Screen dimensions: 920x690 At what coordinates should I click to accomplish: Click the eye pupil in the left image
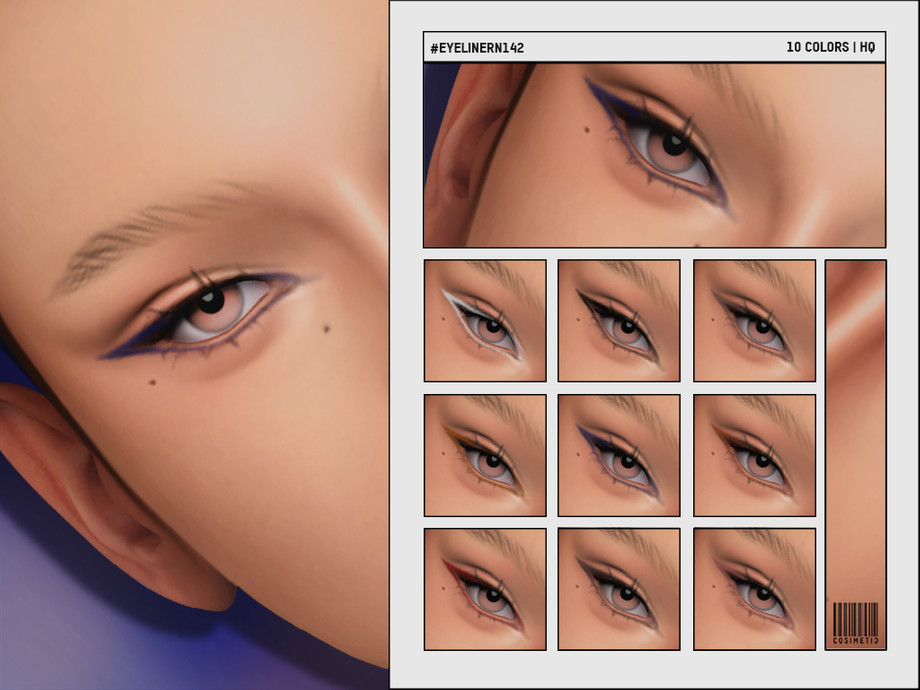tap(210, 300)
